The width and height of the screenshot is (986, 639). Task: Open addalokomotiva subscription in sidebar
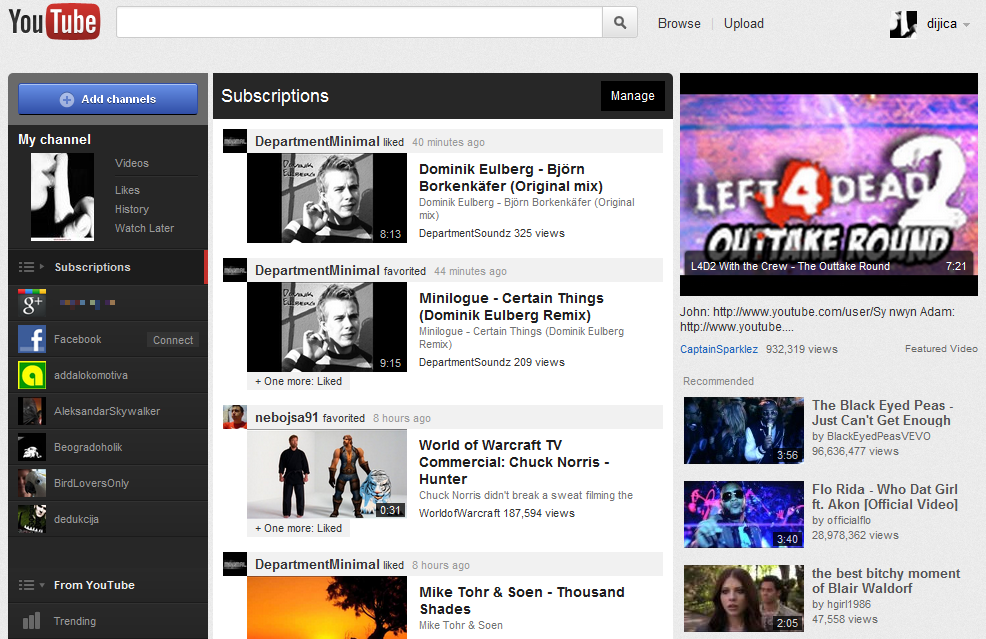pyautogui.click(x=91, y=375)
